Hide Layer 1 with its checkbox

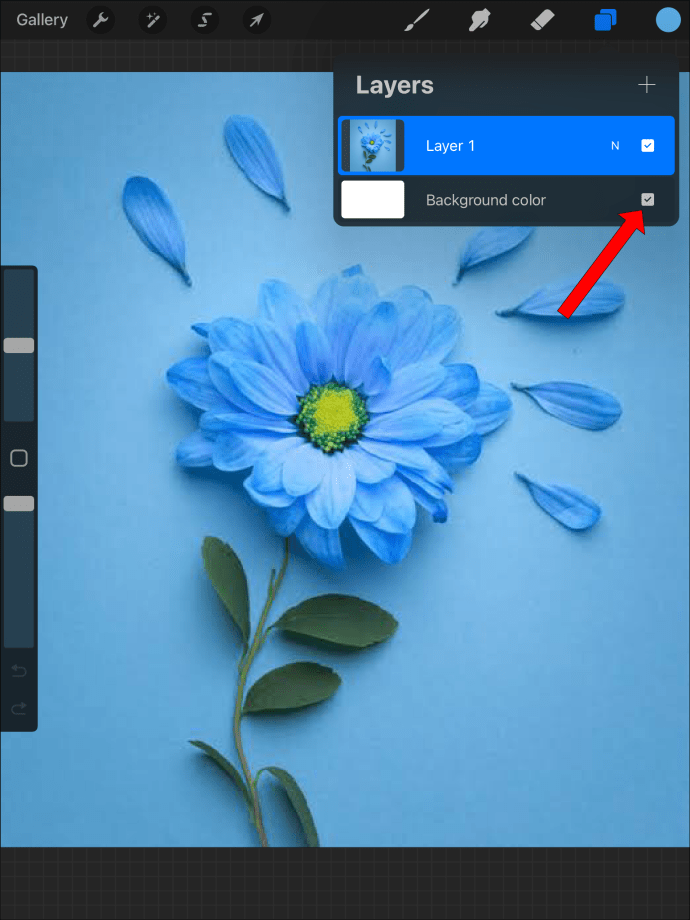click(x=648, y=146)
